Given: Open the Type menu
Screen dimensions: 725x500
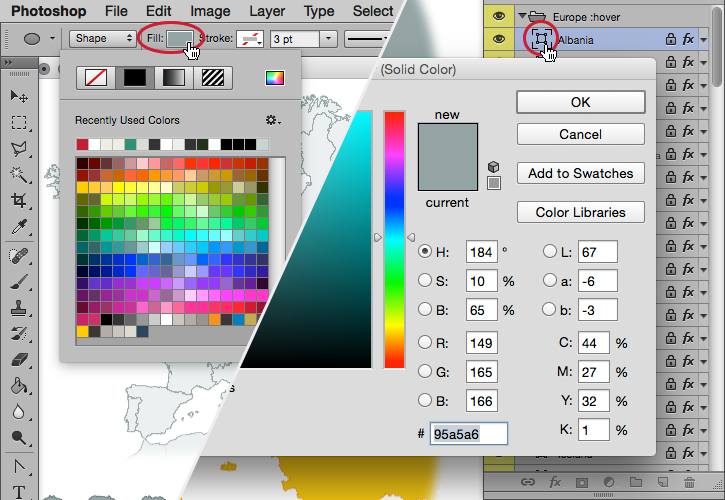Looking at the screenshot, I should click(319, 11).
